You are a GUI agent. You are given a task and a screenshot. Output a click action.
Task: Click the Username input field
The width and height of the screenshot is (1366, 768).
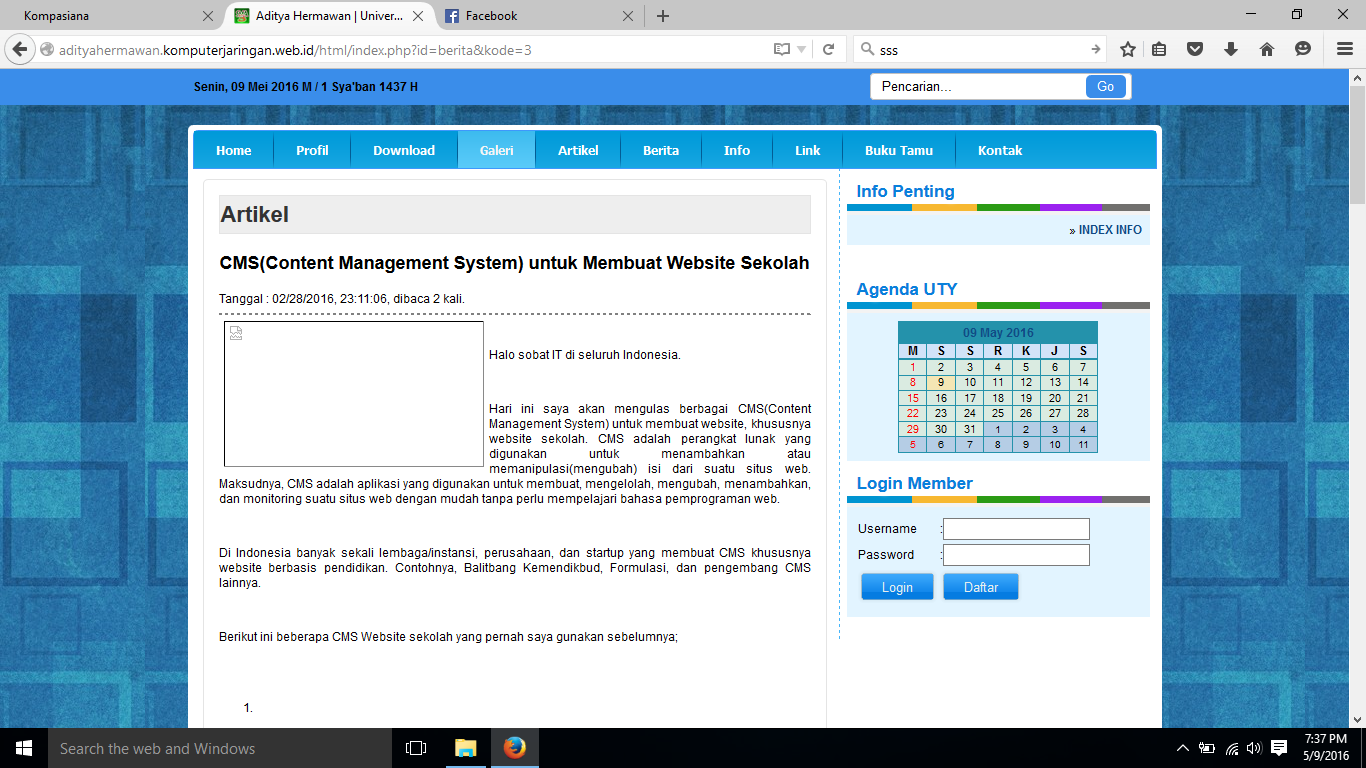click(x=1016, y=529)
